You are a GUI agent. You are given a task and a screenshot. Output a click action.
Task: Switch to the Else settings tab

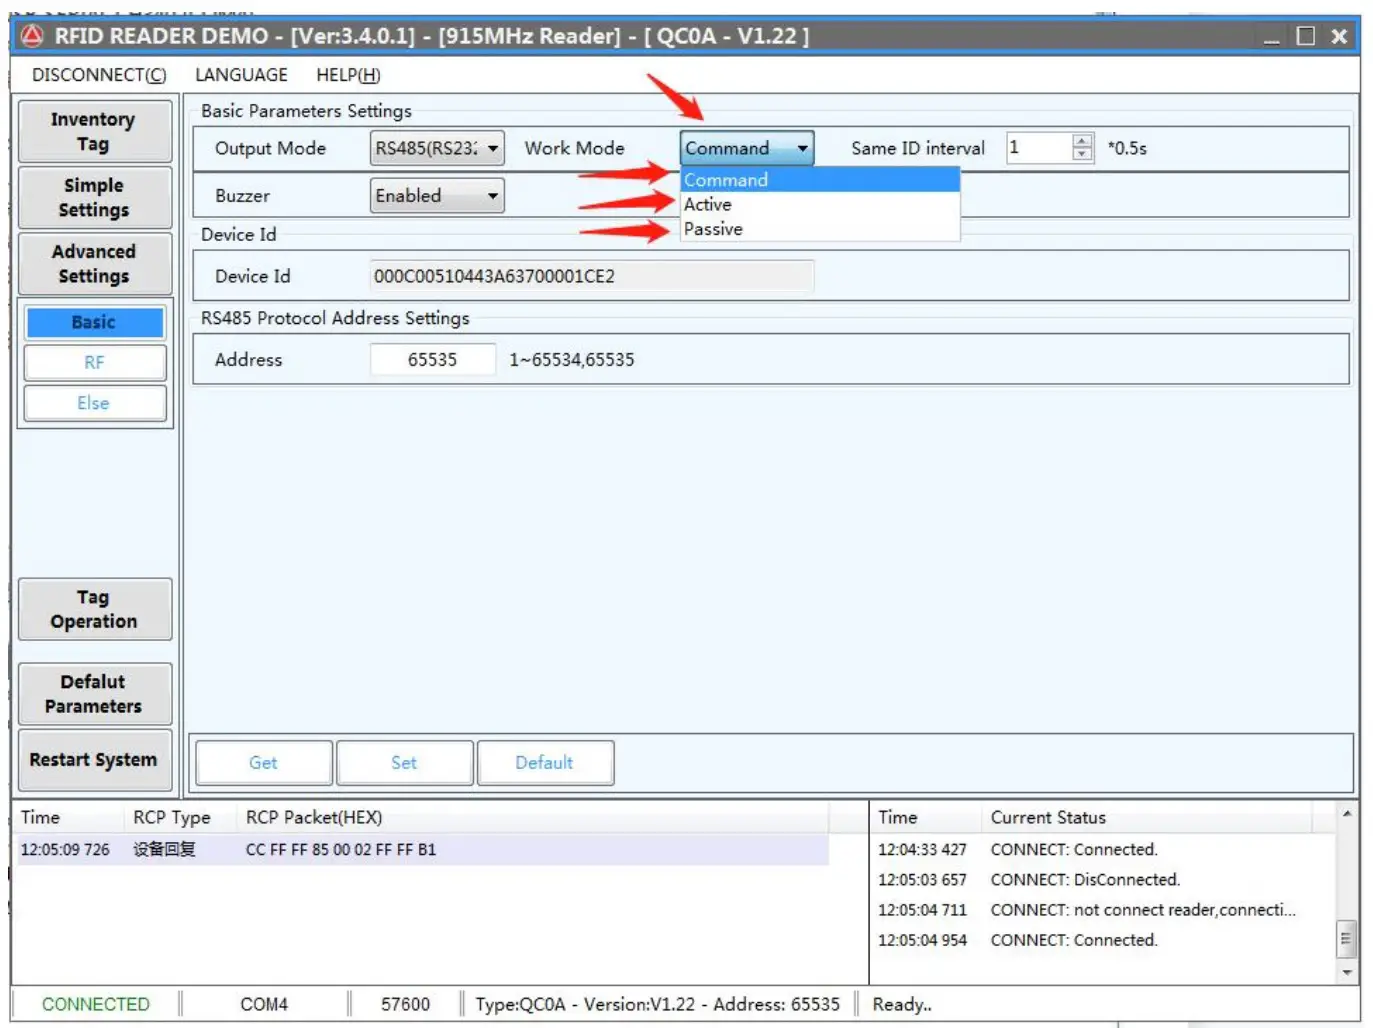click(94, 403)
